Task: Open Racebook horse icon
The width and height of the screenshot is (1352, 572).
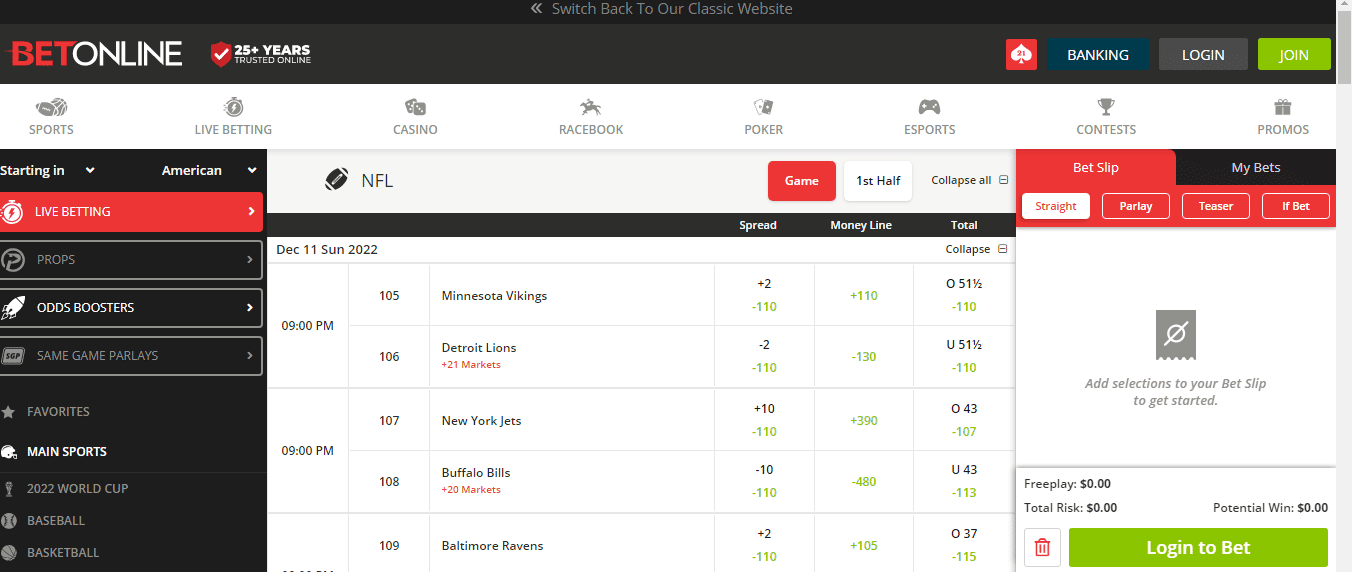Action: [x=591, y=107]
